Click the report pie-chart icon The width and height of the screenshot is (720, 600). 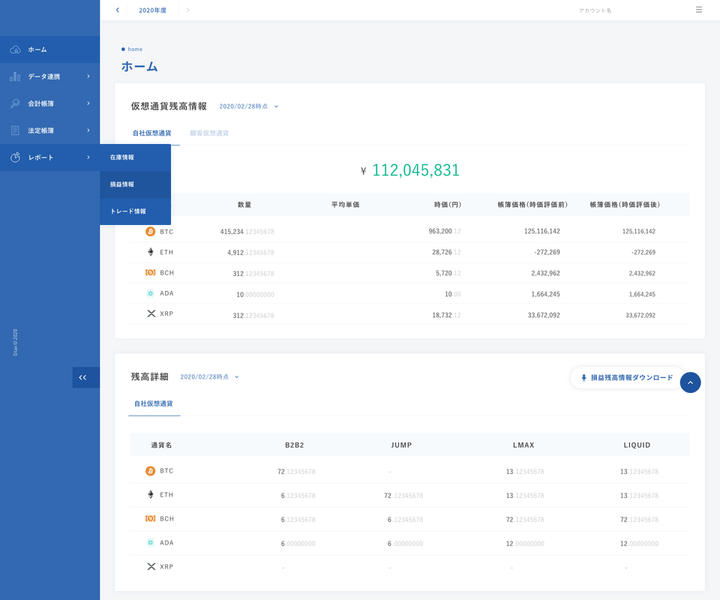15,157
